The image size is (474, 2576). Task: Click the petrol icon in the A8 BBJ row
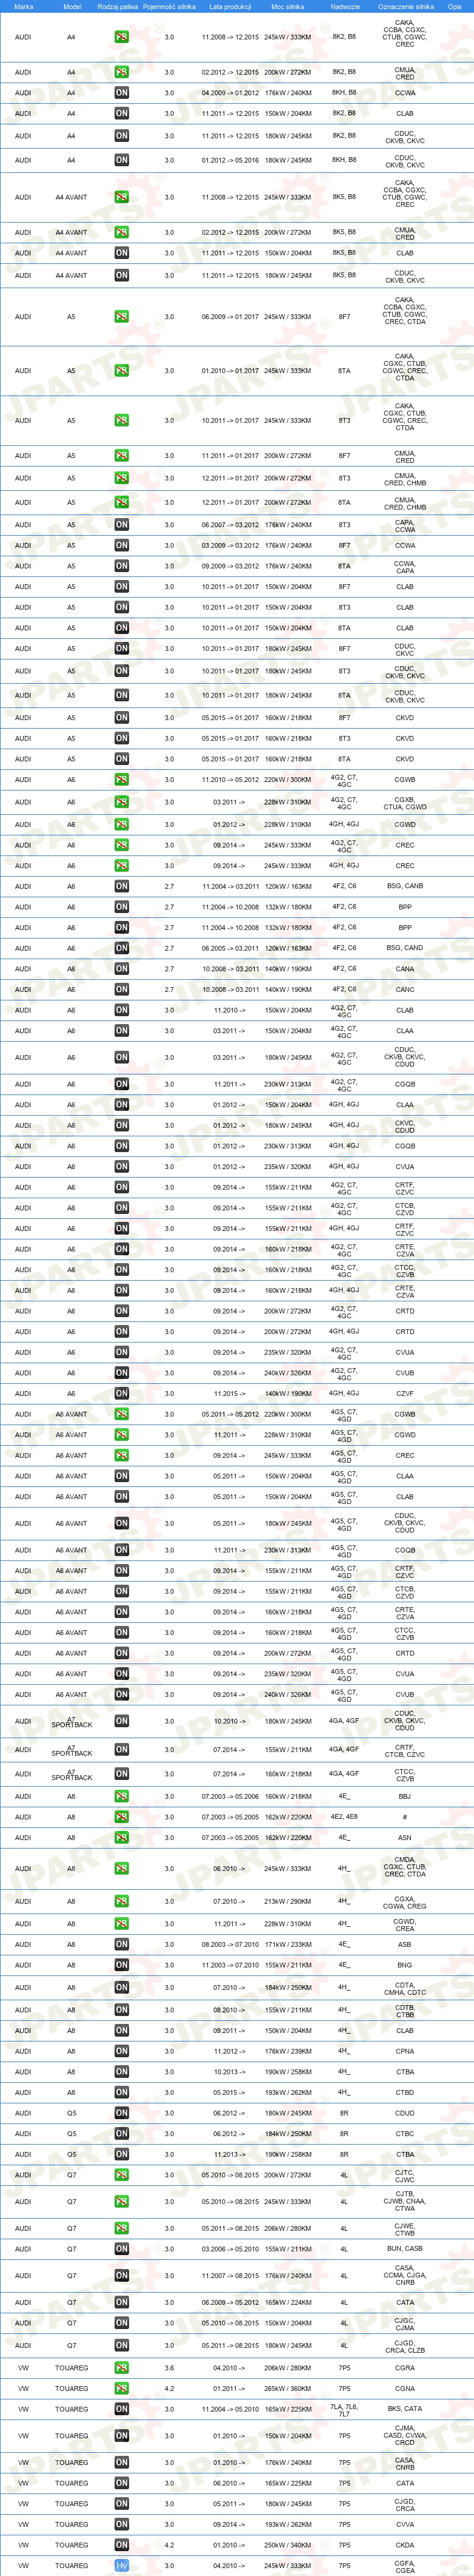[121, 1797]
